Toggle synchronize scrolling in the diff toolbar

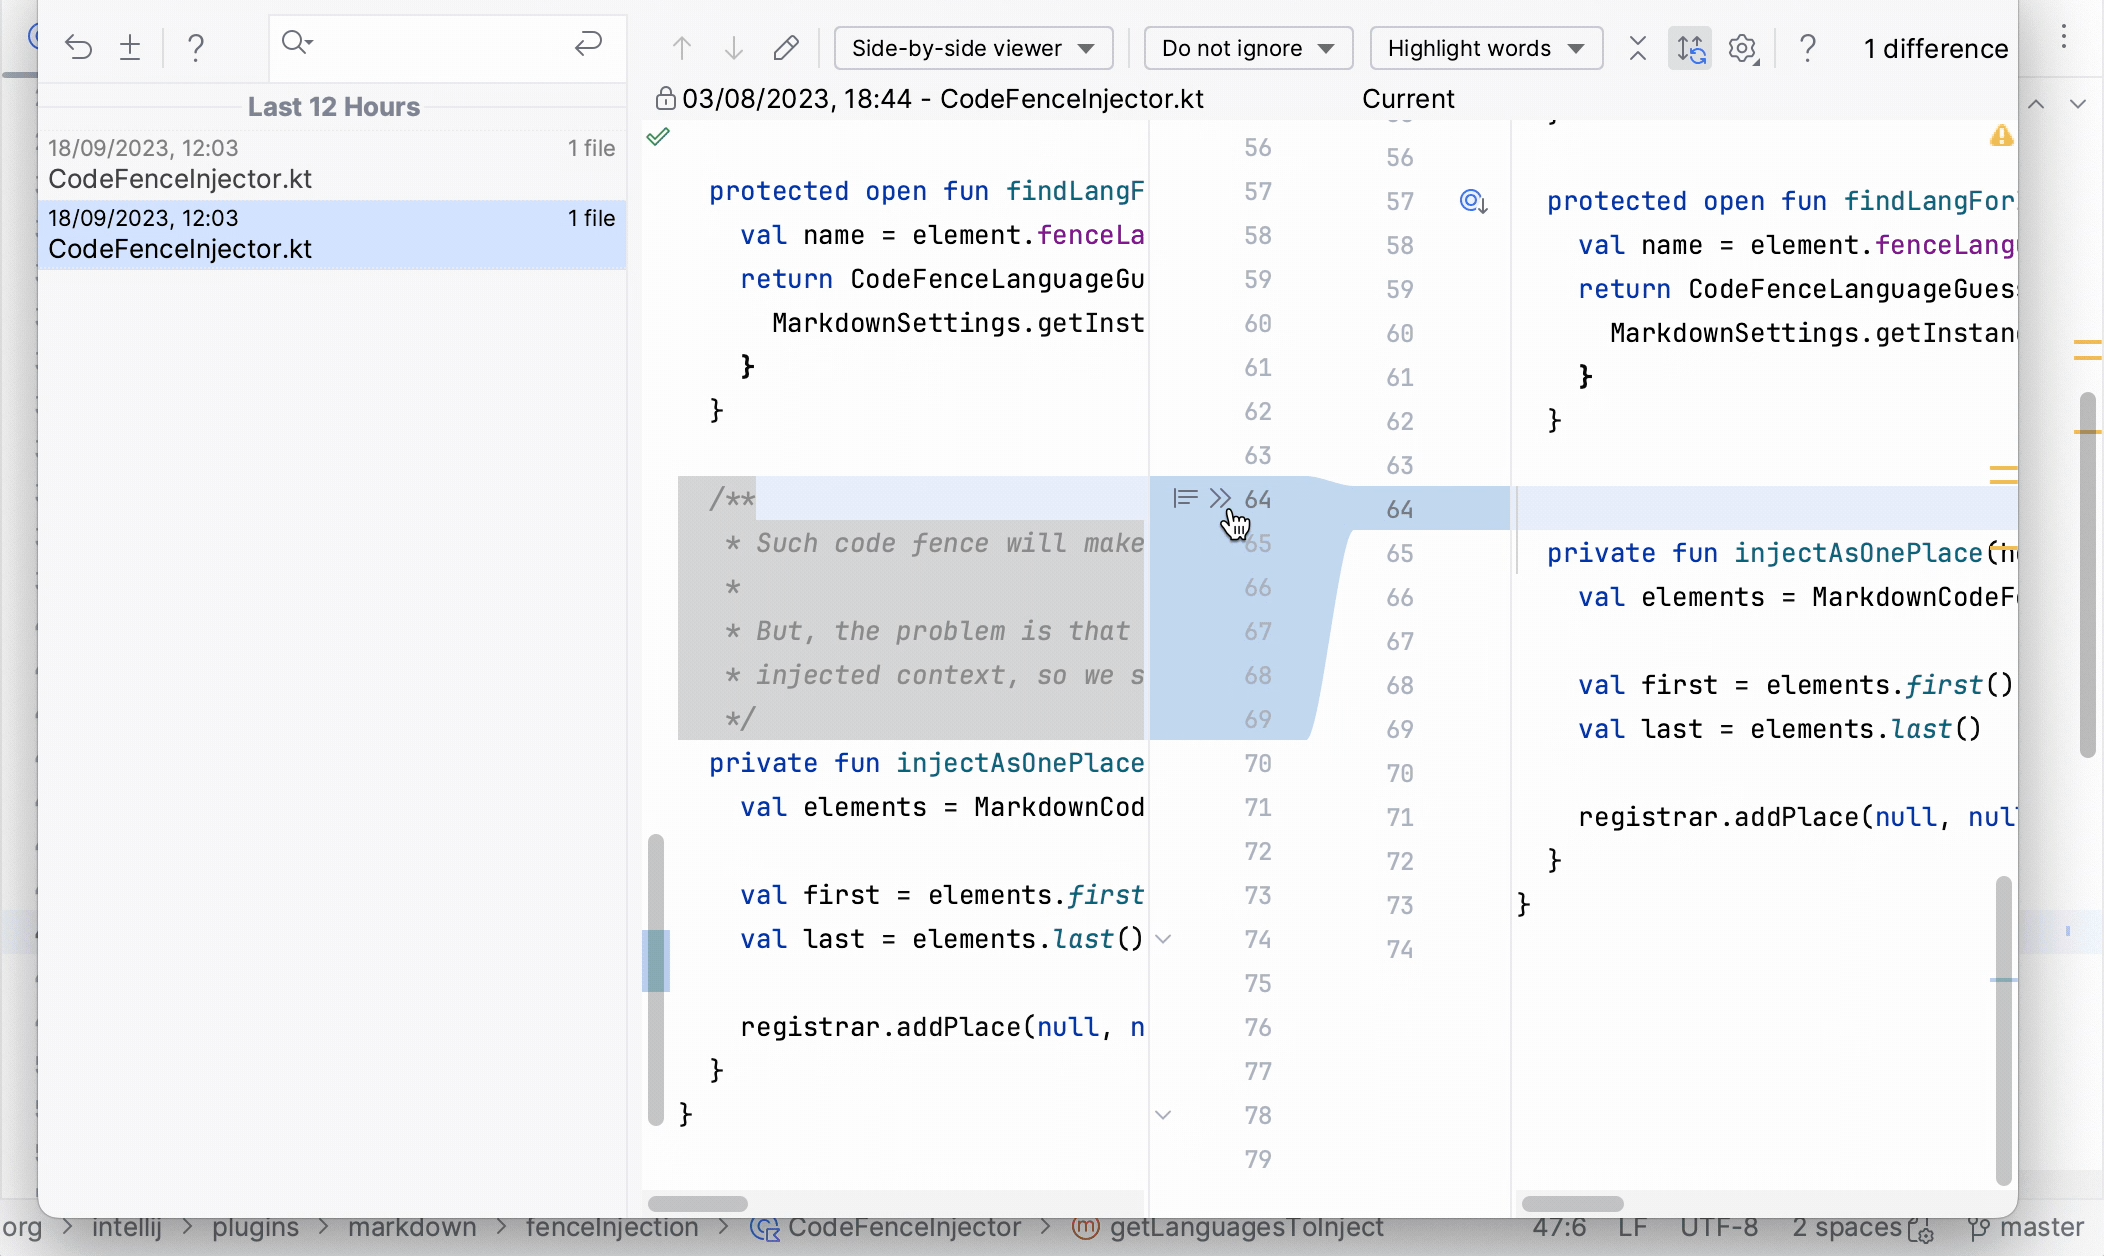point(1692,48)
